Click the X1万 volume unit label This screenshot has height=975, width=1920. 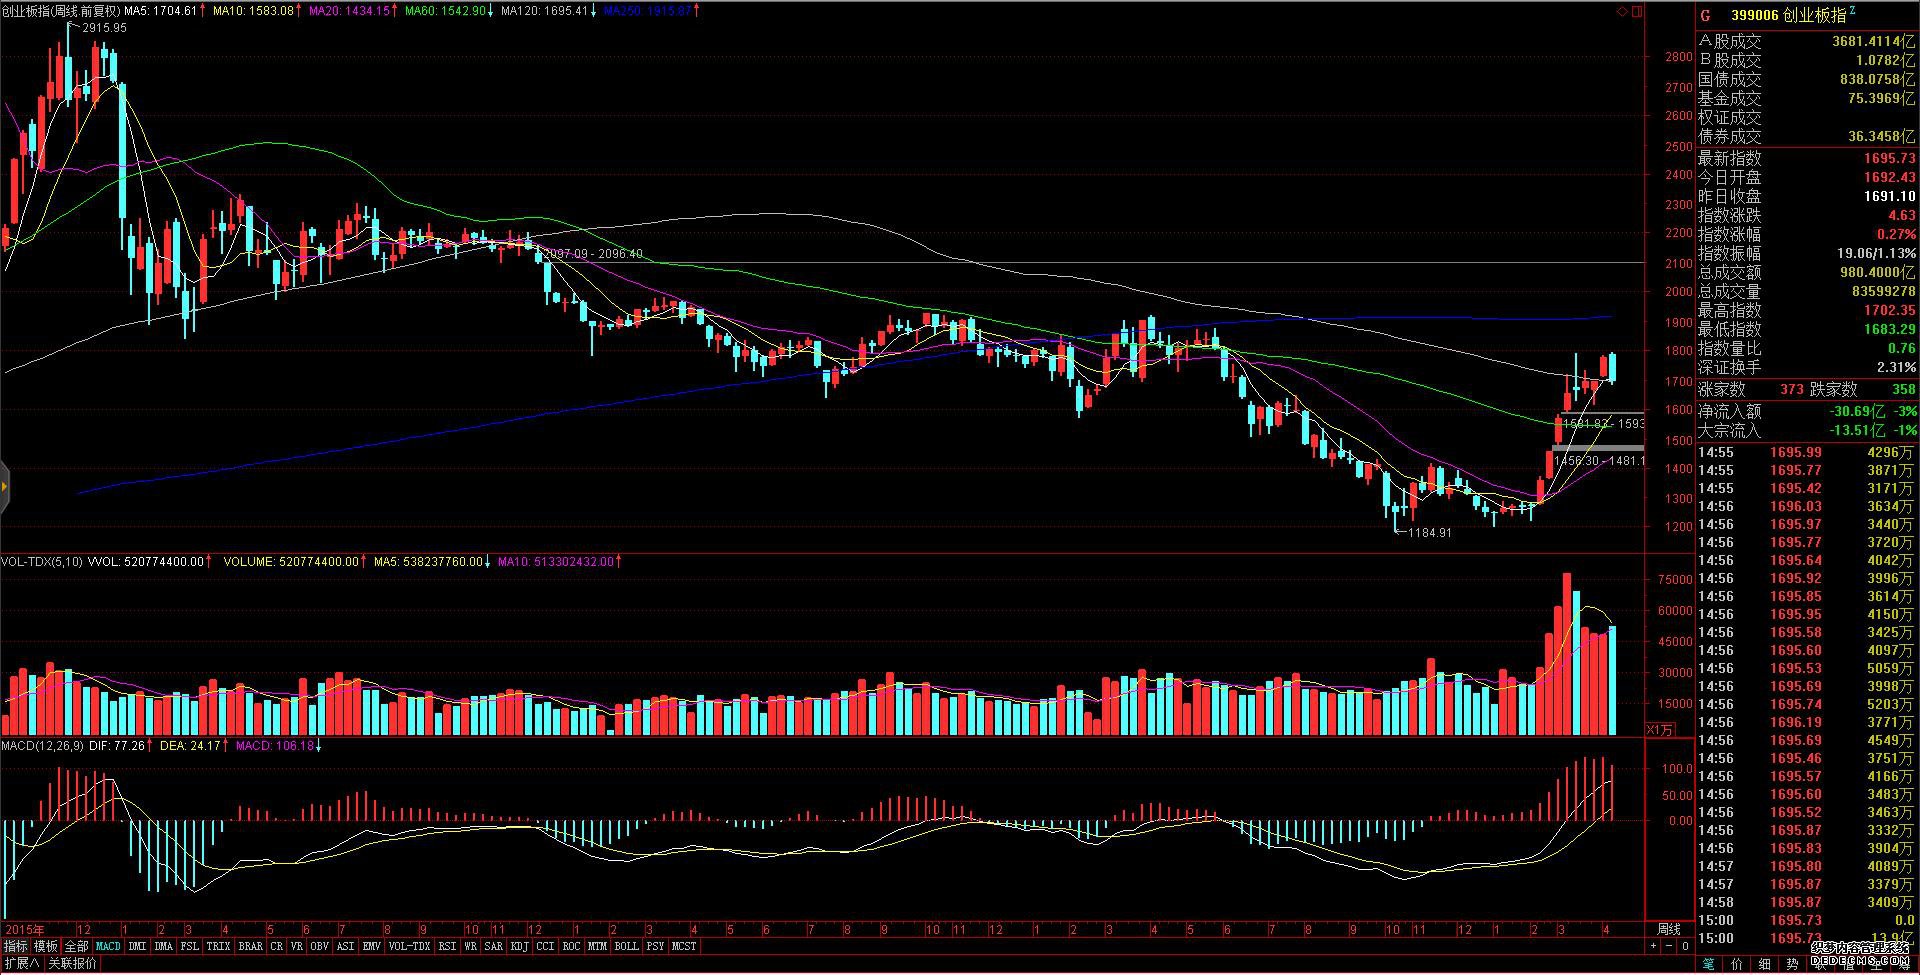[x=1659, y=730]
